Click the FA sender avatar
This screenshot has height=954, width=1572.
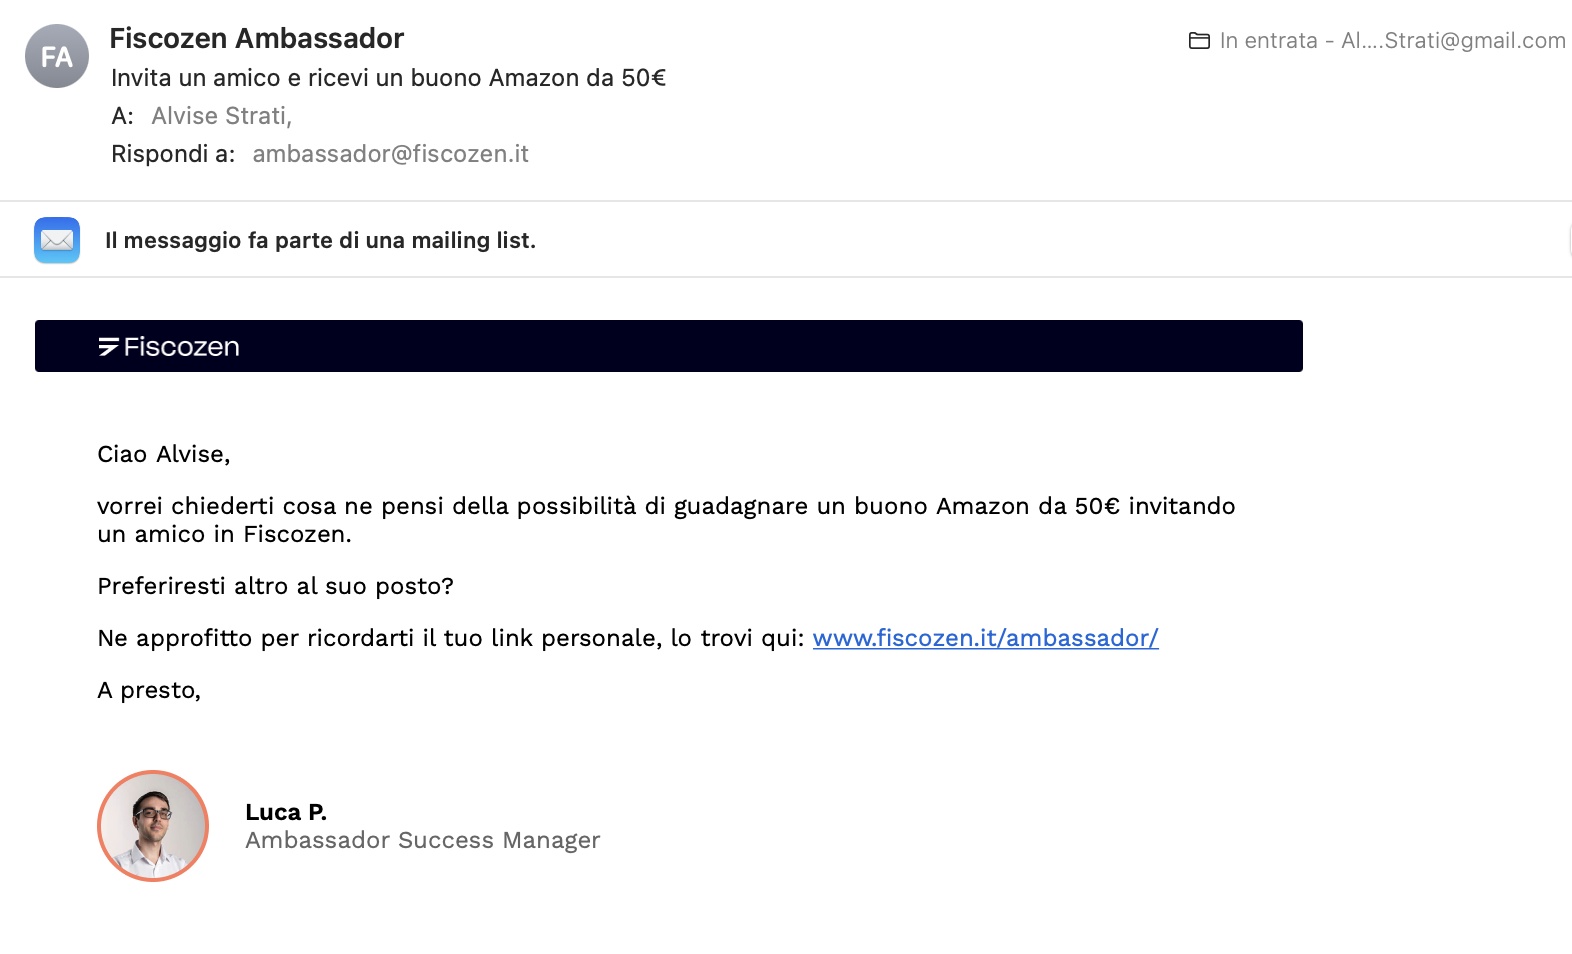tap(57, 56)
